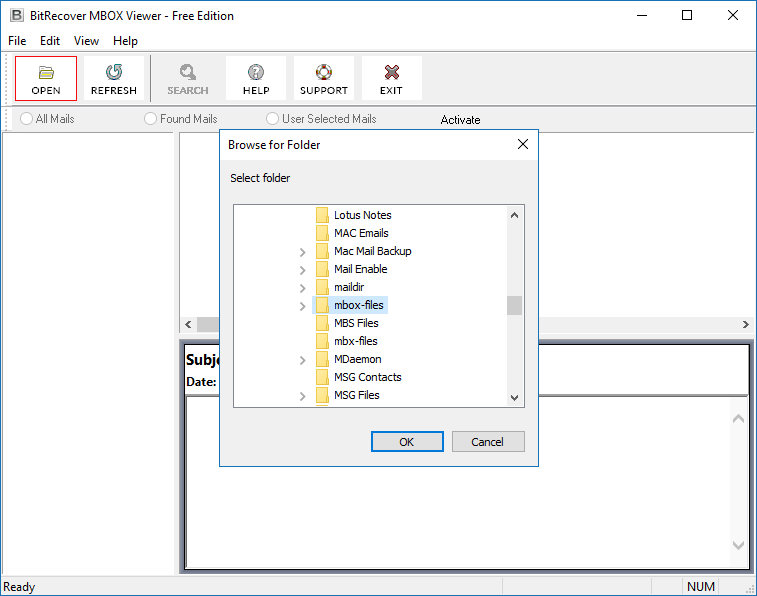The width and height of the screenshot is (757, 596).
Task: Select the mbox-files folder icon
Action: pyautogui.click(x=322, y=305)
